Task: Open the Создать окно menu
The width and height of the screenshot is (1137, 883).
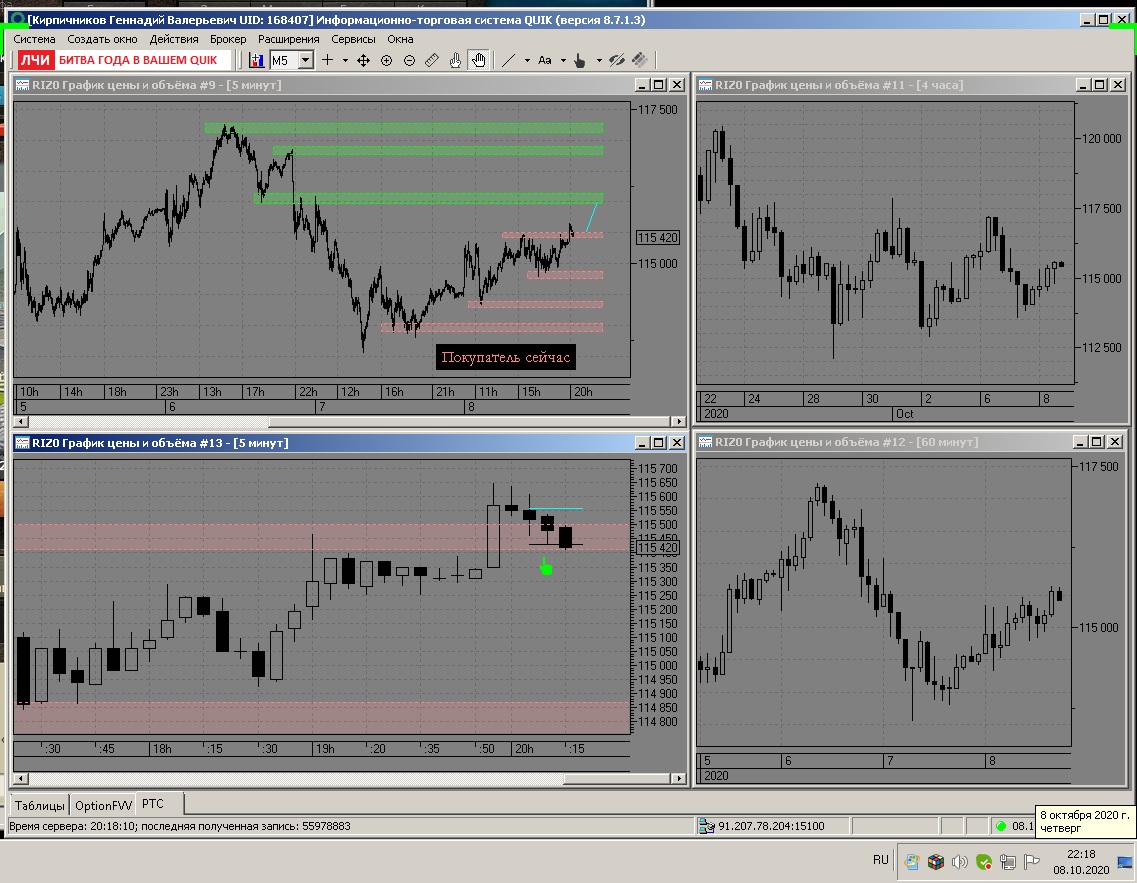Action: [102, 39]
